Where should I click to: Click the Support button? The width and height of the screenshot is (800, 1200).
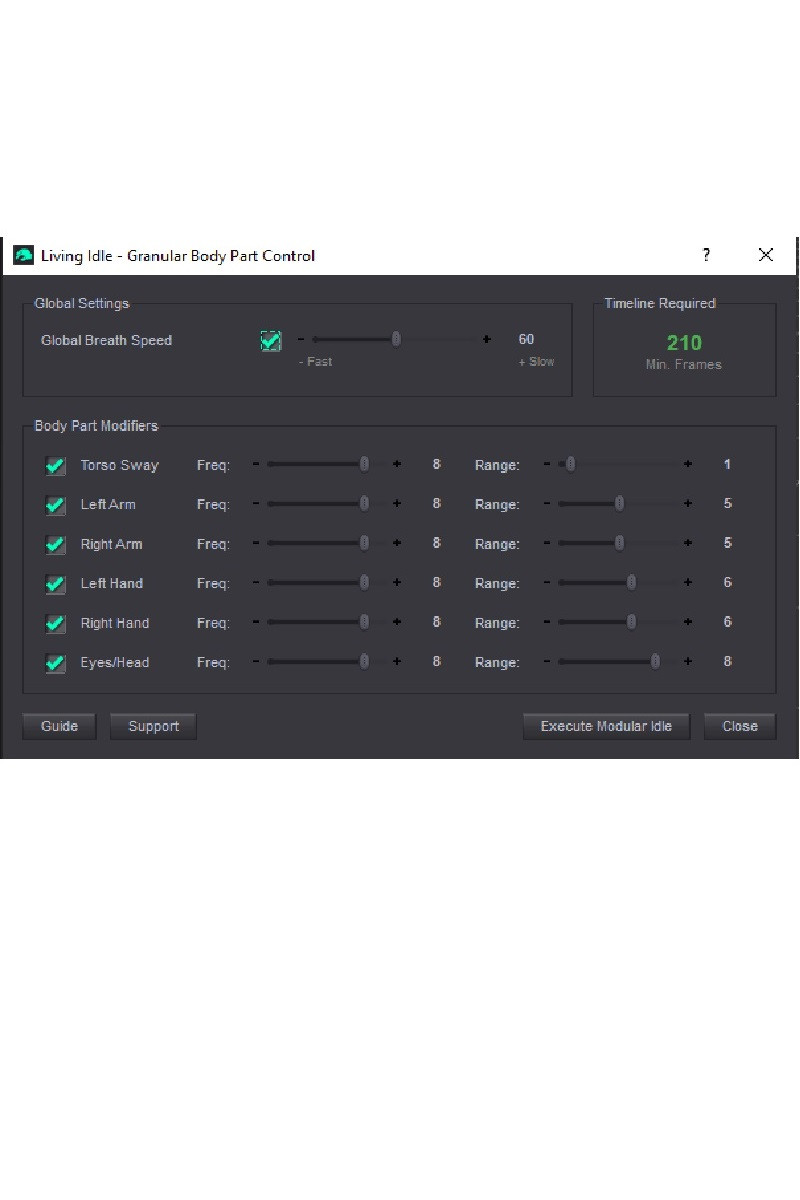click(153, 726)
